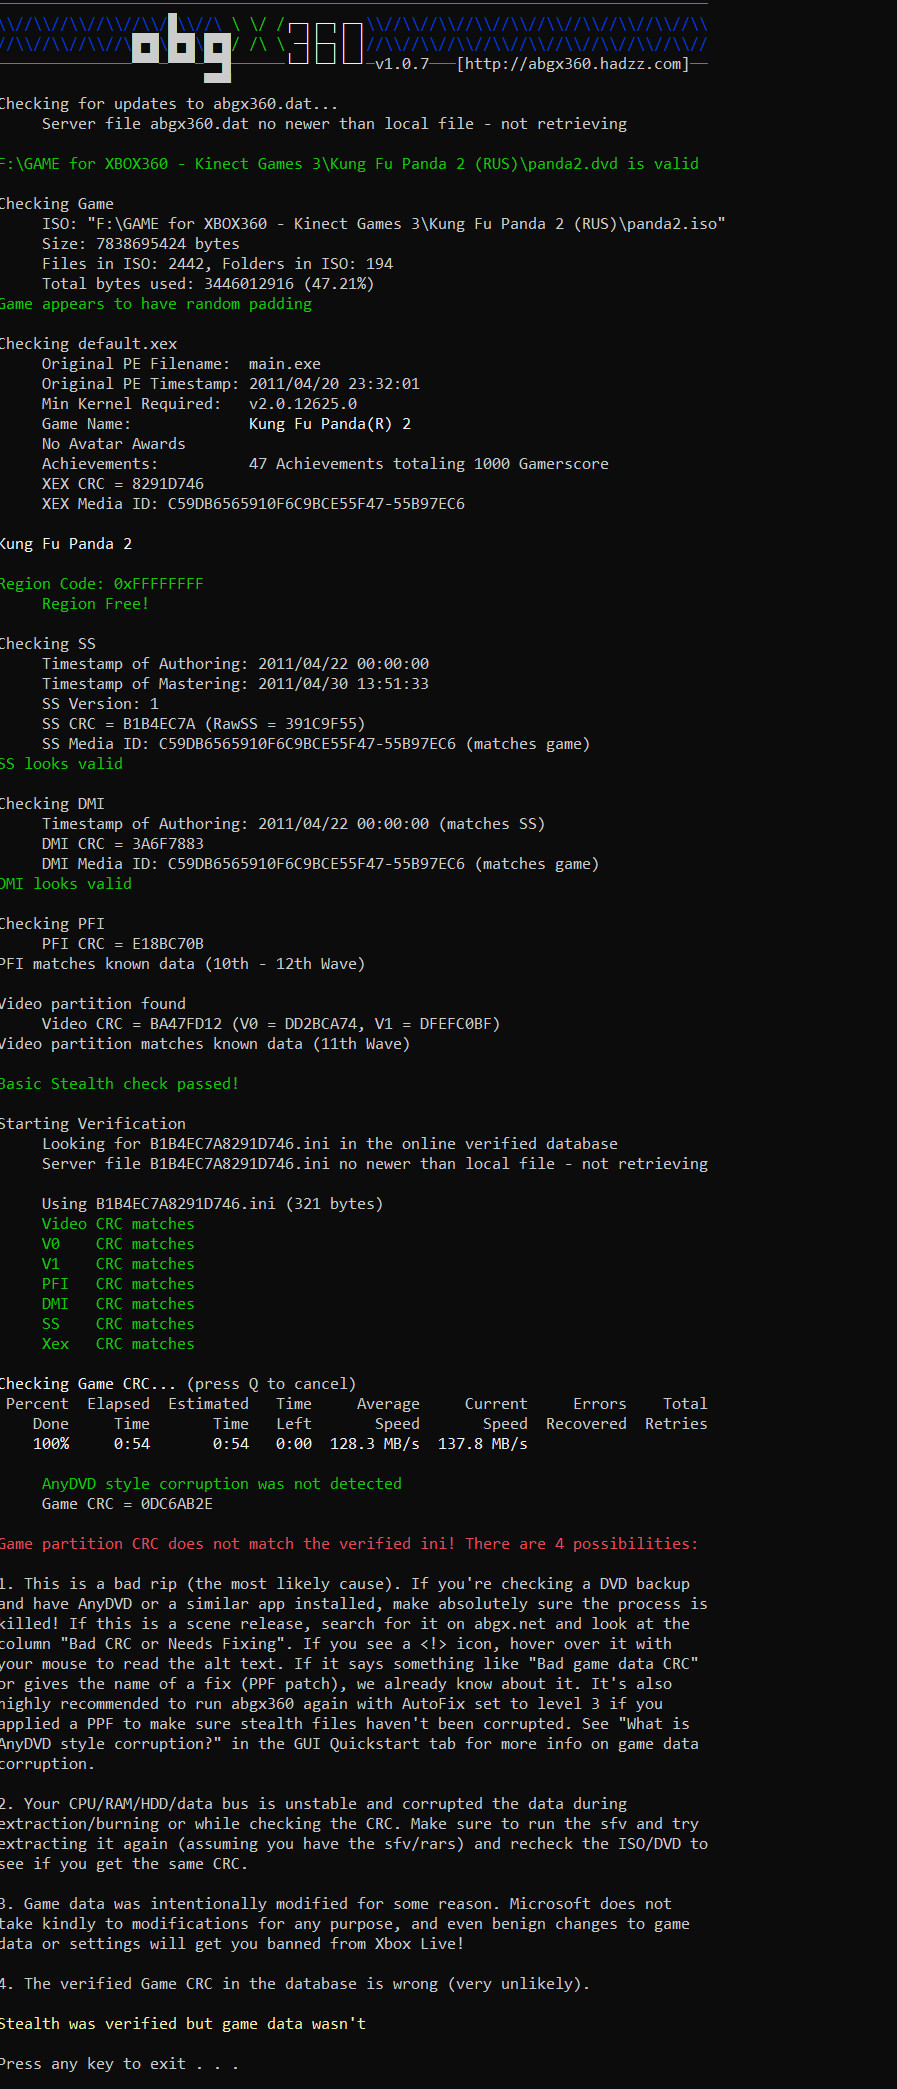Click the 'Checking default.xex' heading
Screen dimensions: 897x2089
point(88,344)
